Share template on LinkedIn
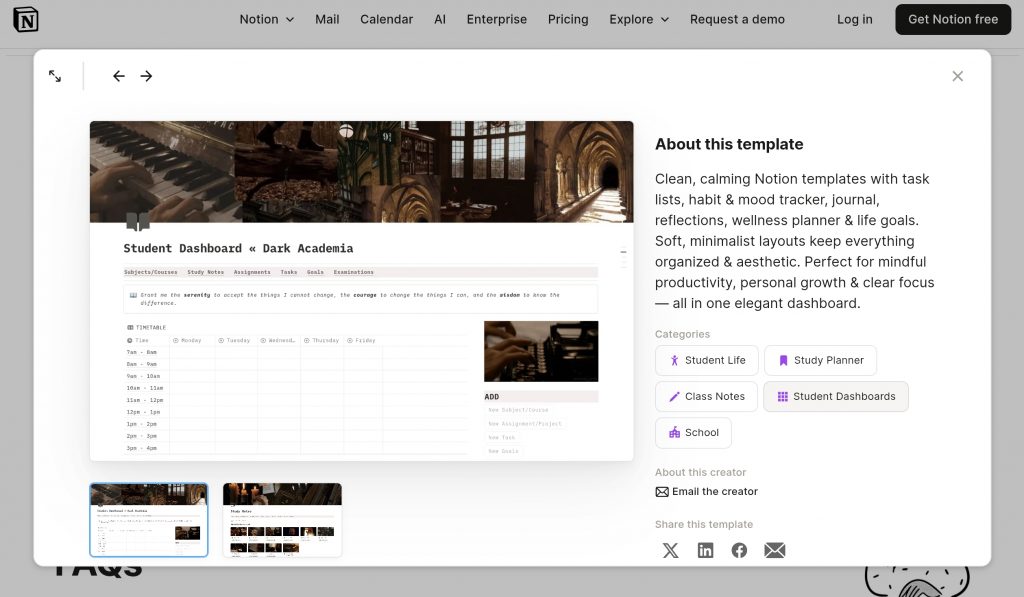 [x=705, y=550]
